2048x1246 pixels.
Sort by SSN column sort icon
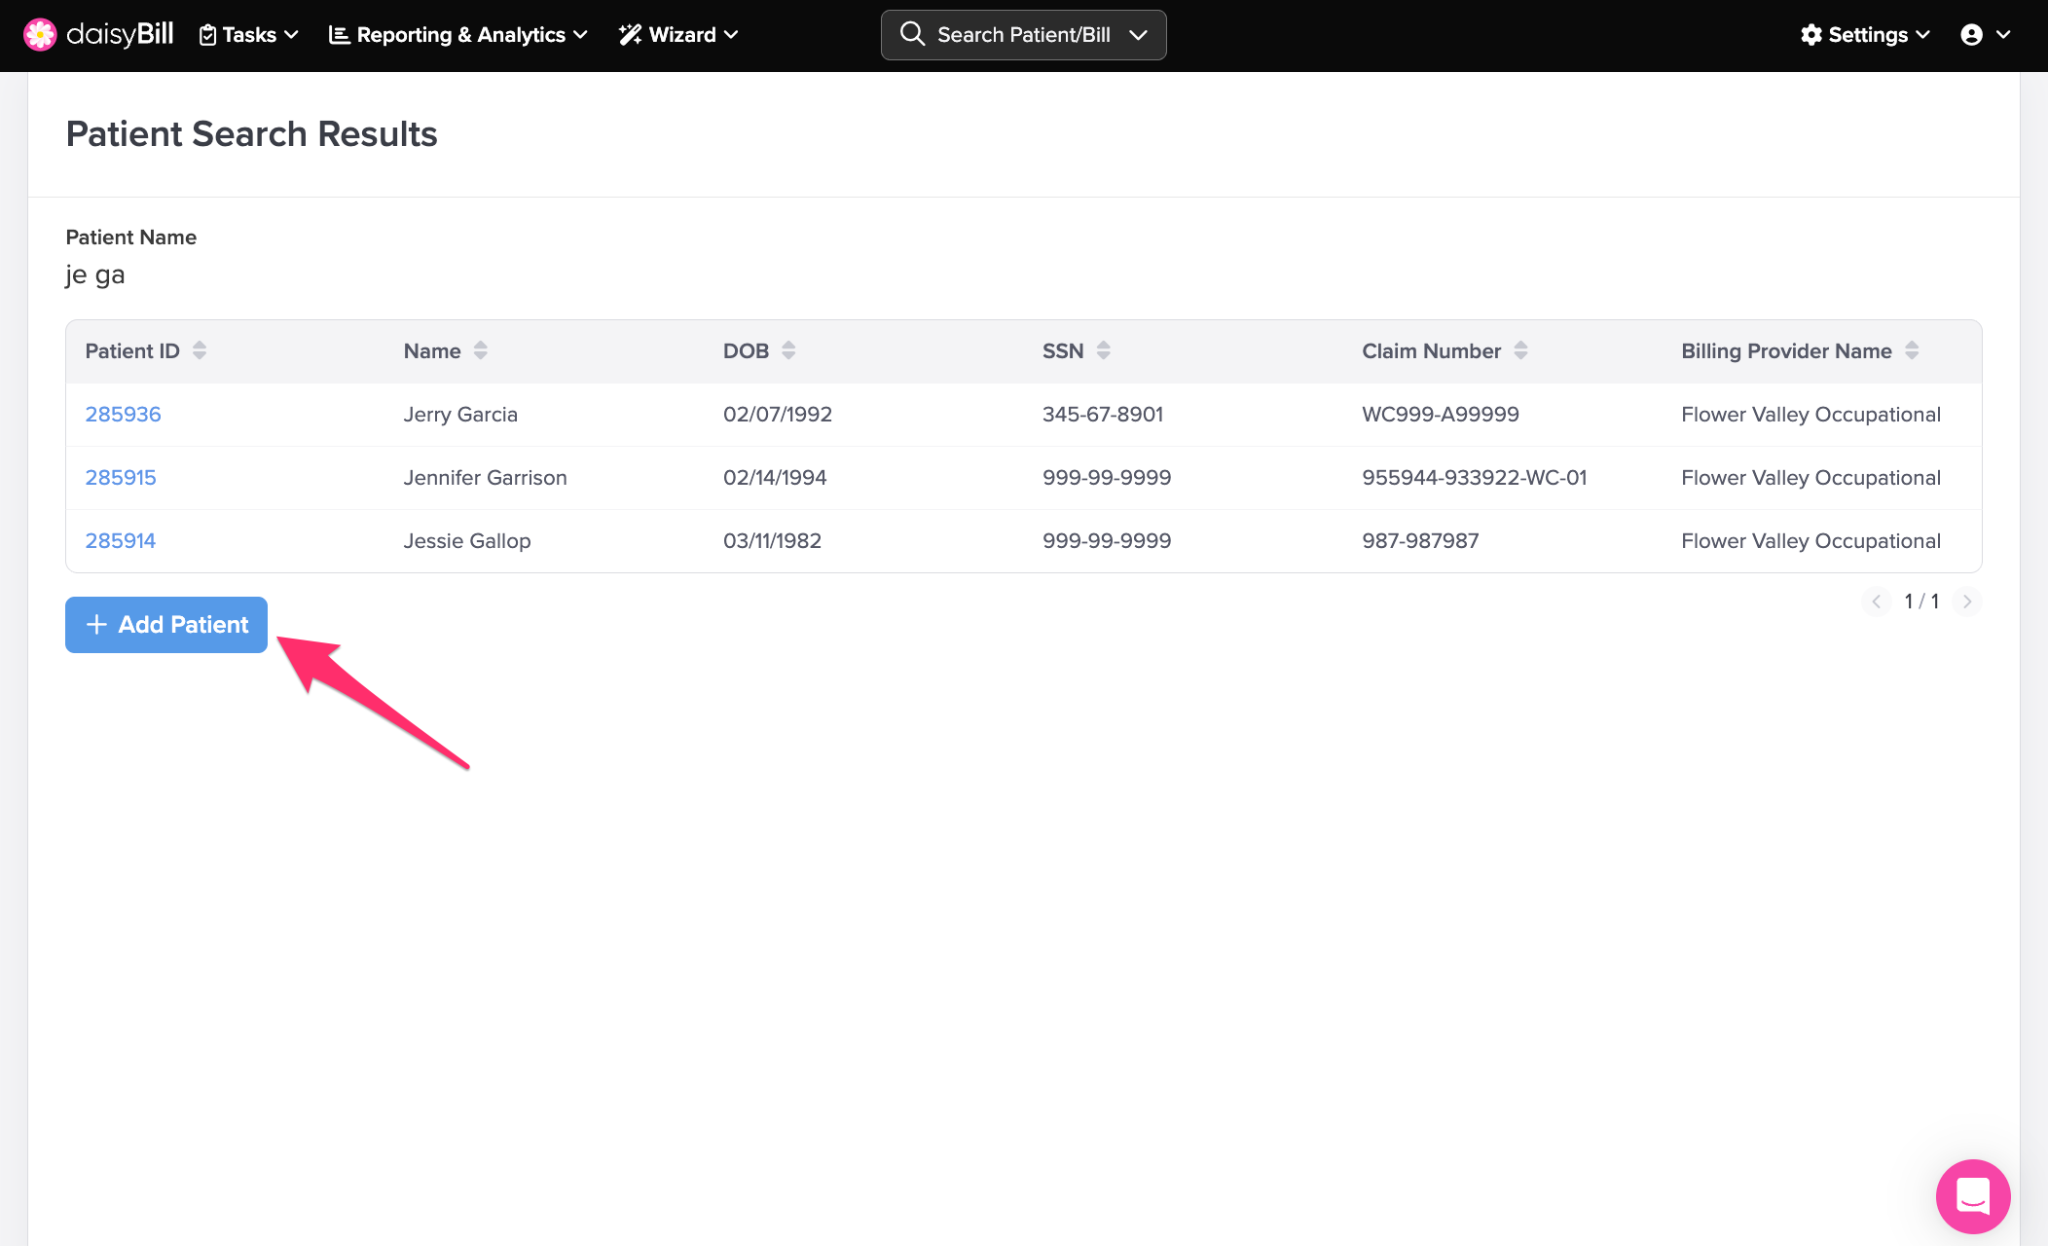coord(1103,350)
